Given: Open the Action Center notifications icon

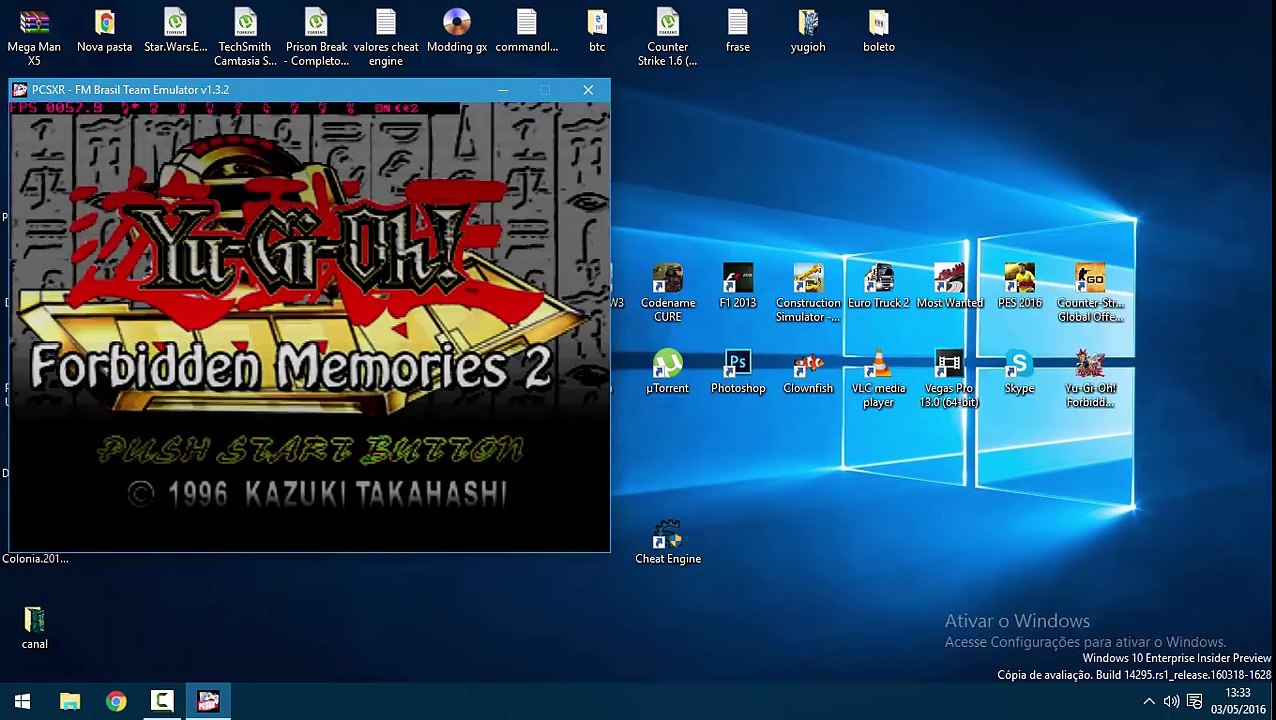Looking at the screenshot, I should 1194,702.
